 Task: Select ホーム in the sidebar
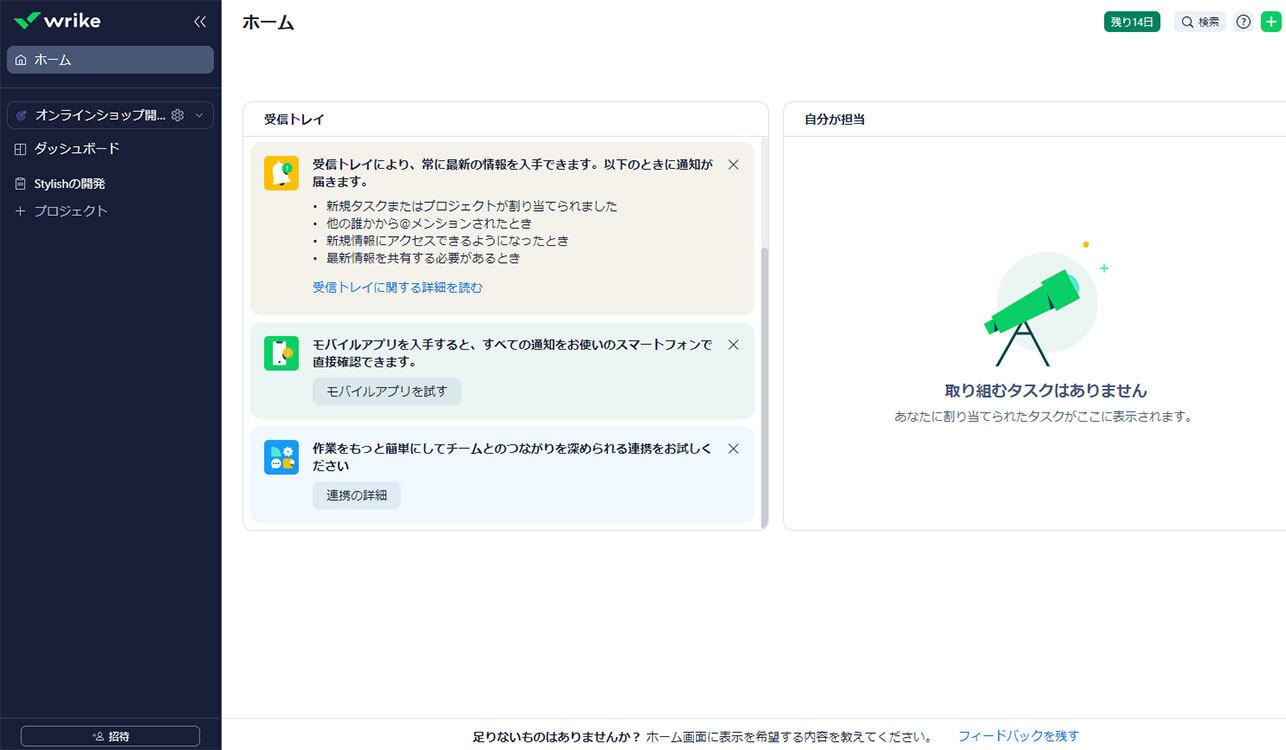tap(110, 60)
